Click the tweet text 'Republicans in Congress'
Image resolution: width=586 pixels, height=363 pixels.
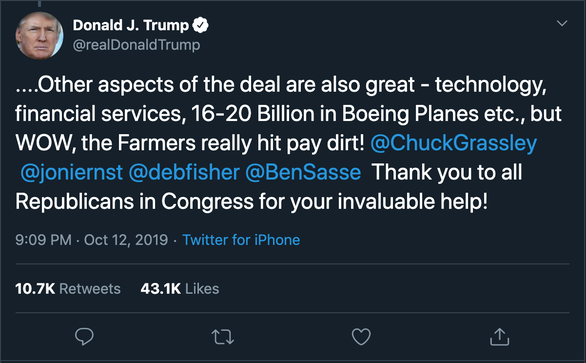(135, 202)
